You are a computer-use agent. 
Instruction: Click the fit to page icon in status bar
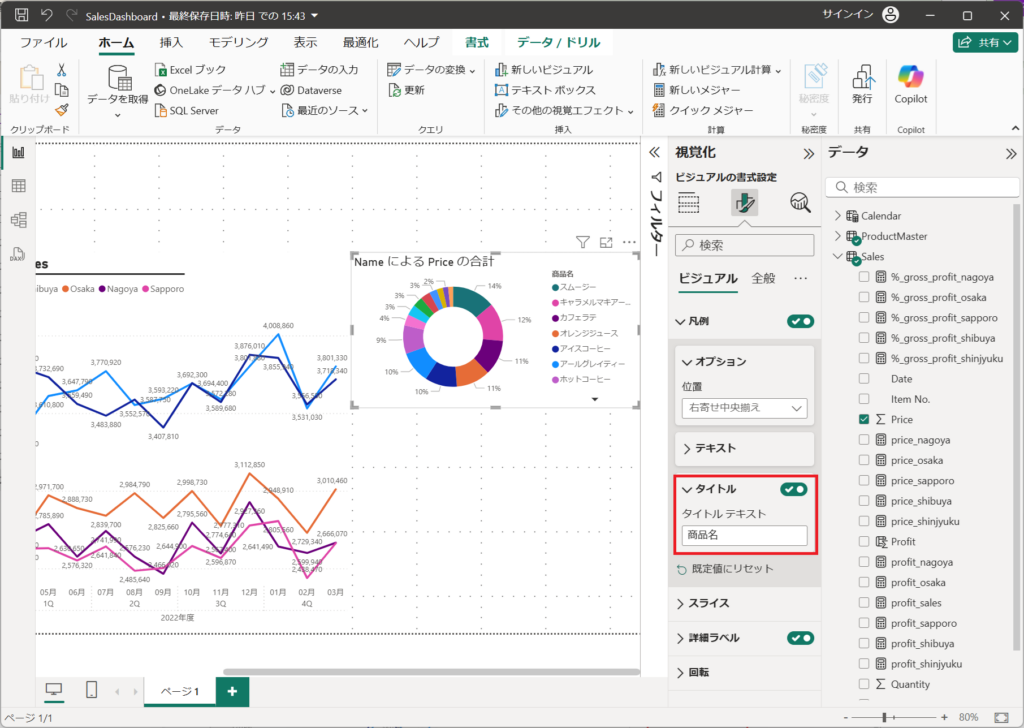1001,718
